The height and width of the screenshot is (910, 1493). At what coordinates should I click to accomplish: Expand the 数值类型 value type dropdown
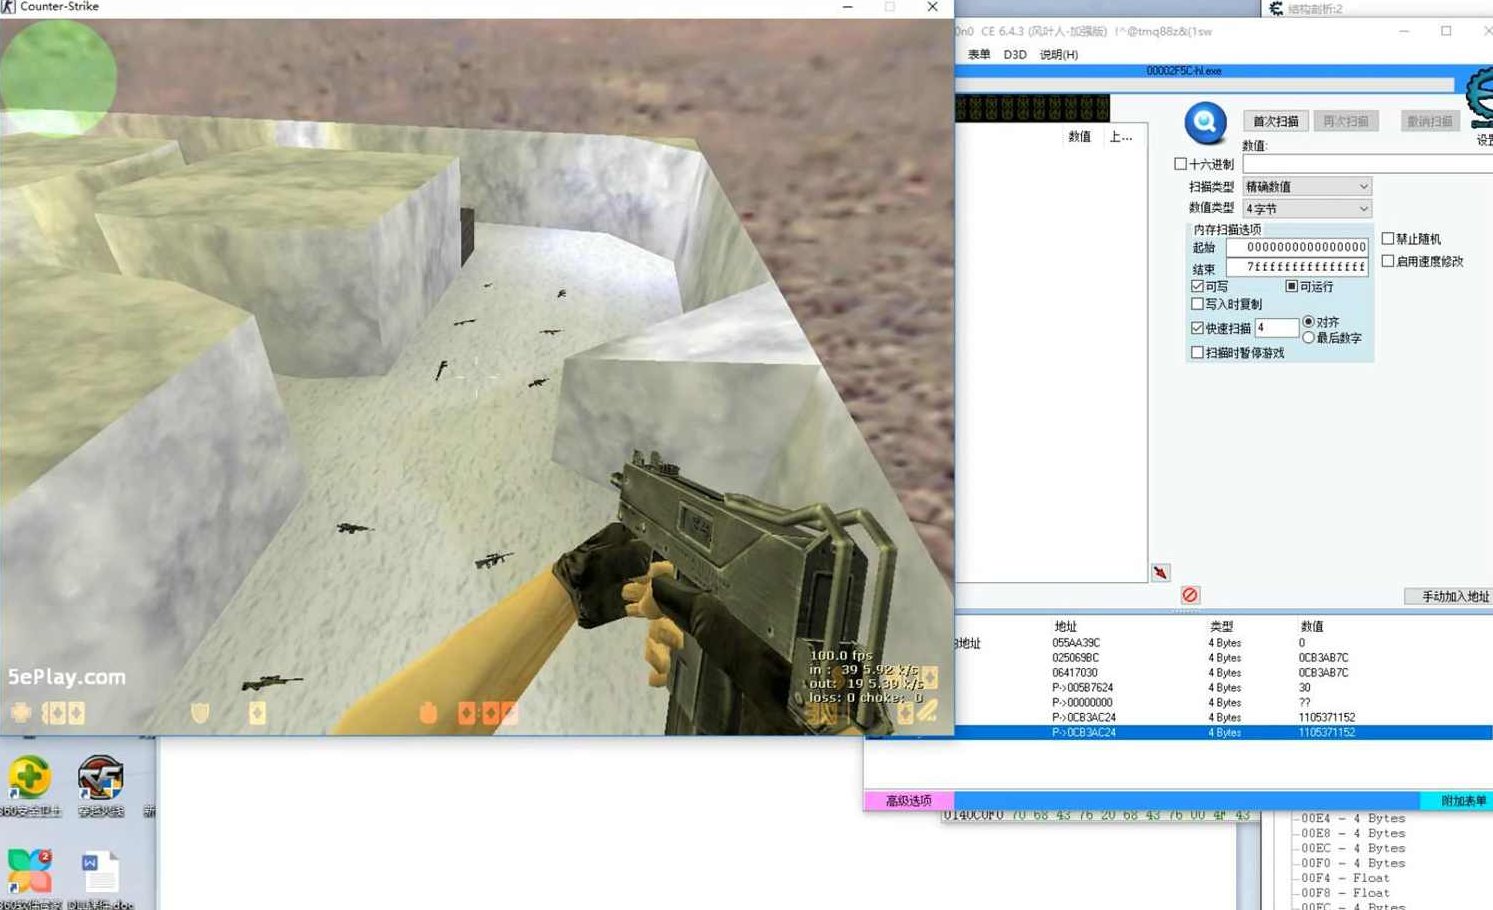[x=1307, y=209]
